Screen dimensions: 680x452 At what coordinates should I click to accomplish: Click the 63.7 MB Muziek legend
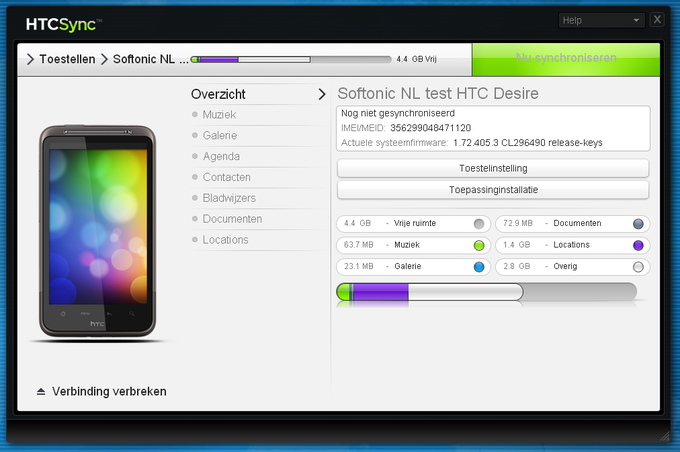point(413,245)
